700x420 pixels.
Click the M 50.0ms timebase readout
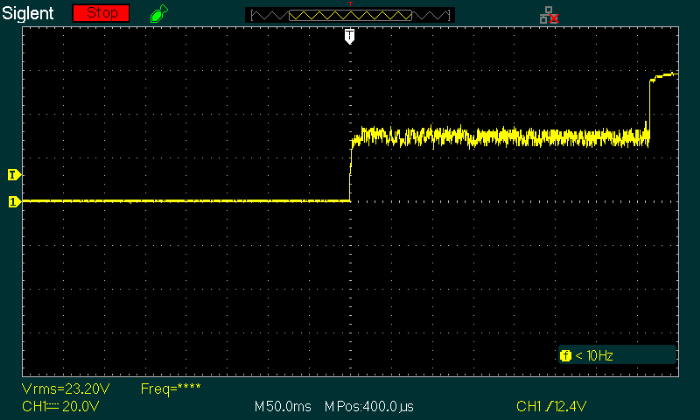(283, 407)
